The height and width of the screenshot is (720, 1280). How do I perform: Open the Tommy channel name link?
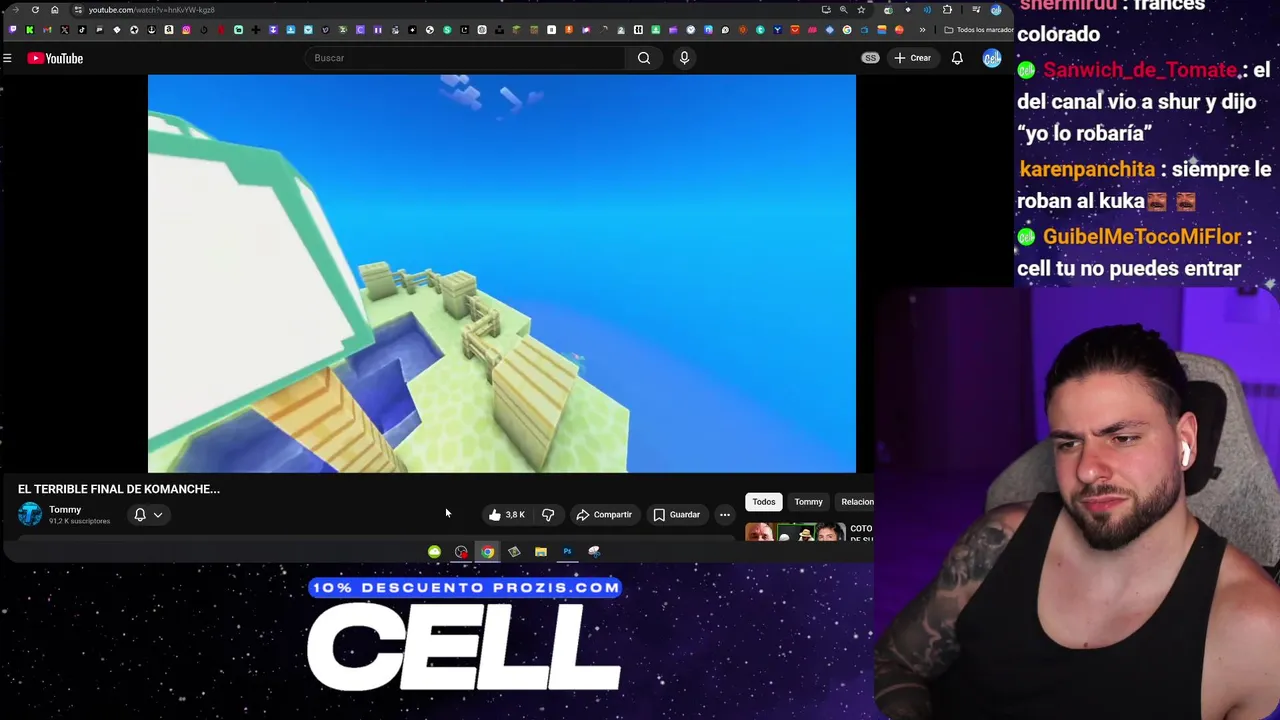(65, 510)
